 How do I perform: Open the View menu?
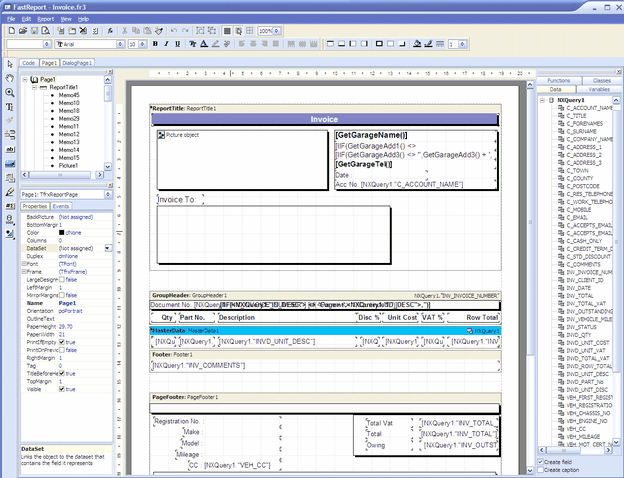pos(66,19)
